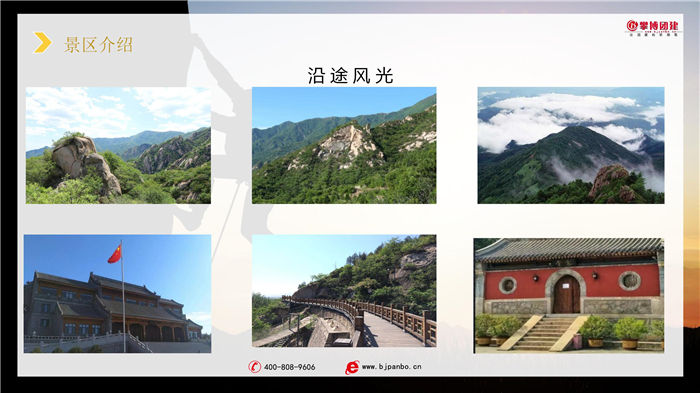Viewport: 700px width, 393px height.
Task: Select the sea of clouds mountain photo
Action: click(x=571, y=146)
